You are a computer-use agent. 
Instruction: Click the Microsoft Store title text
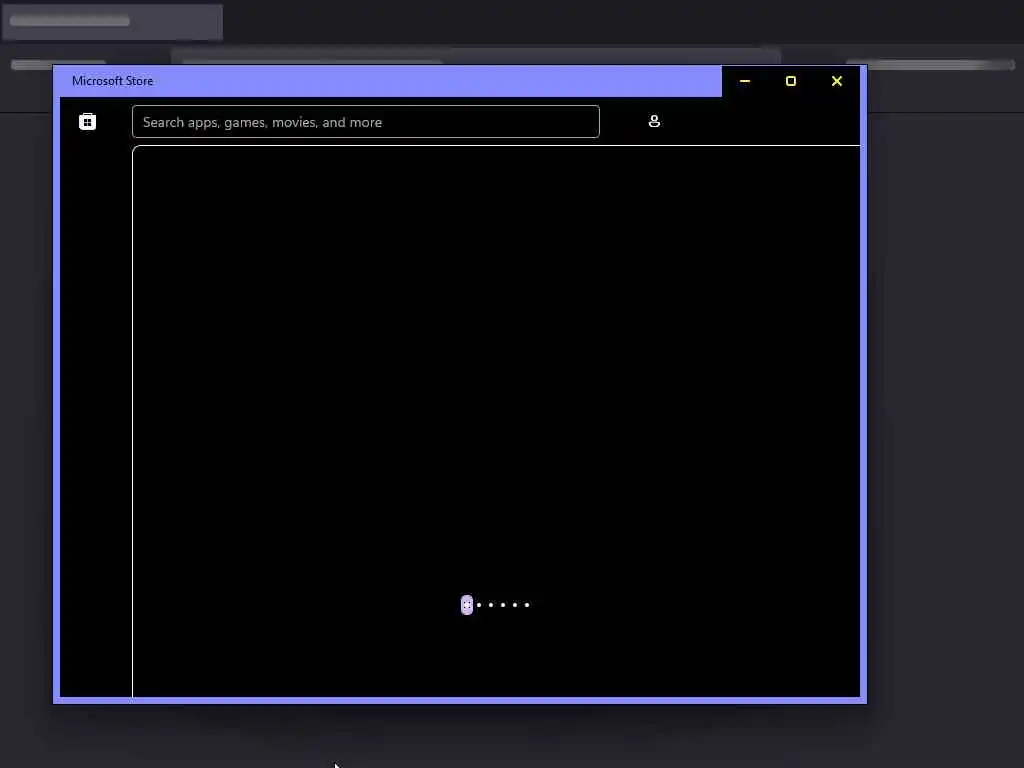112,81
